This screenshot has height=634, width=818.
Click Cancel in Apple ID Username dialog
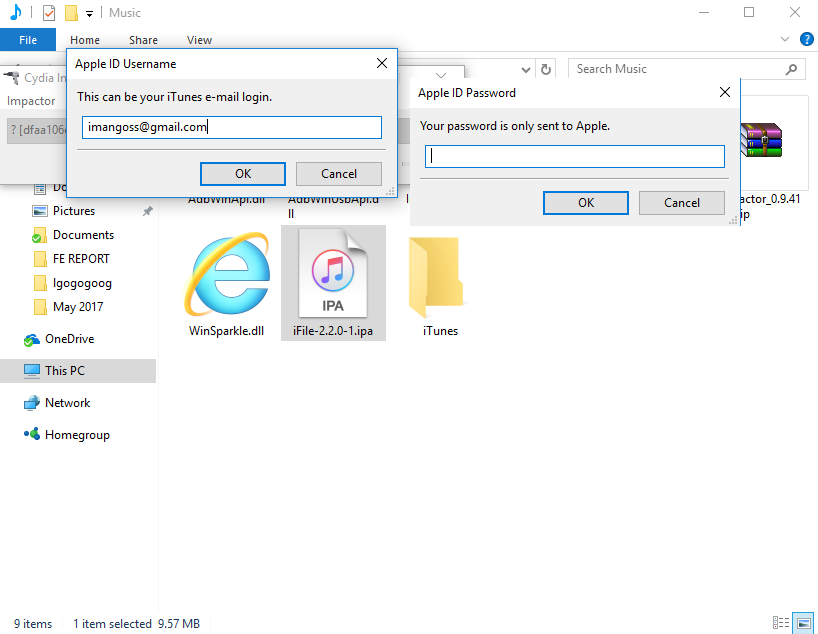(x=339, y=174)
